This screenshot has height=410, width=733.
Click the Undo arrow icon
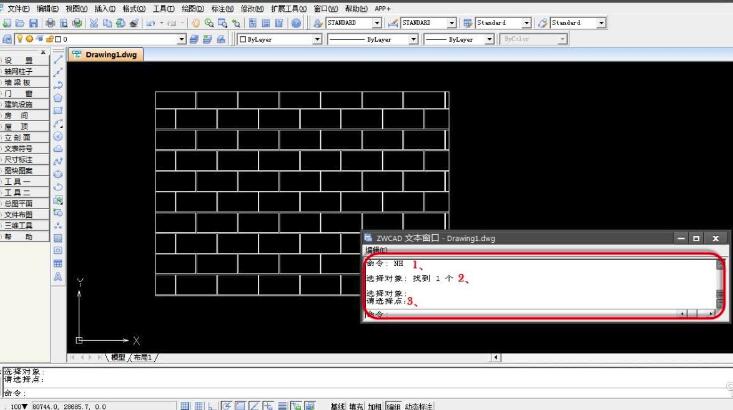(150, 22)
